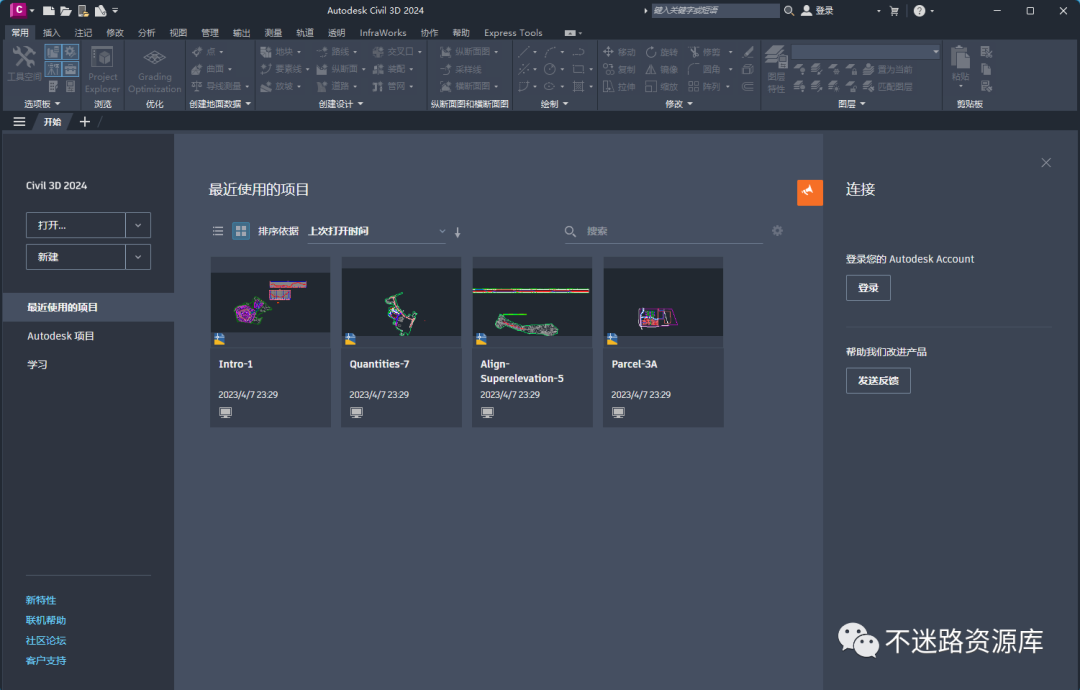The image size is (1080, 690).
Task: Click the Make Current (置为当前) layer tool
Action: point(888,69)
